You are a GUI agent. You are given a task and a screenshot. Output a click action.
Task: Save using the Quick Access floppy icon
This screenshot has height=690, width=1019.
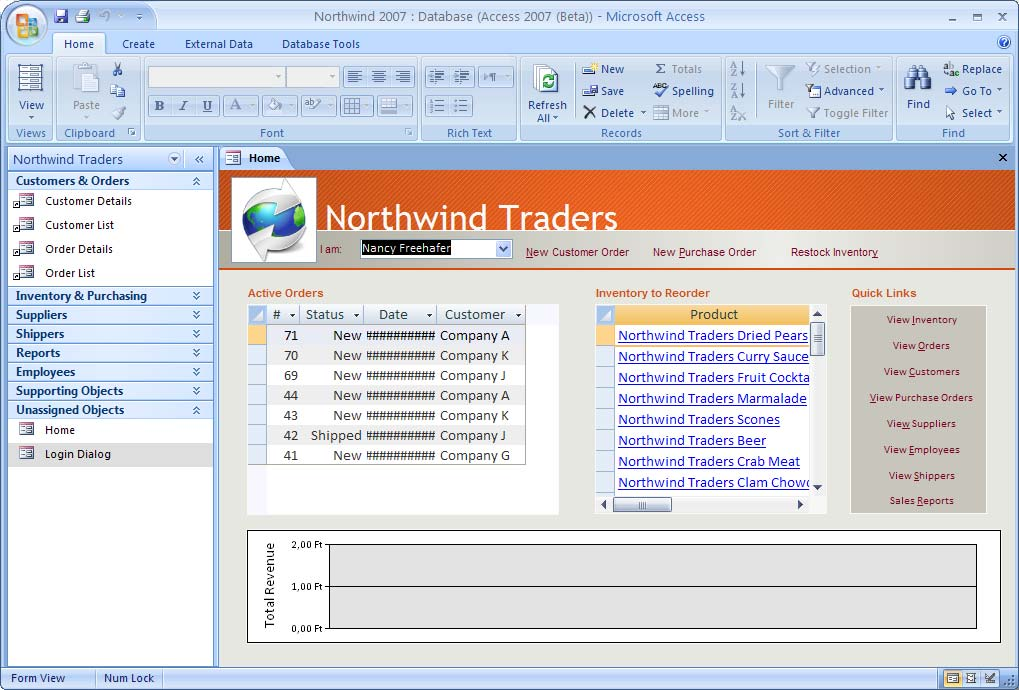[61, 16]
